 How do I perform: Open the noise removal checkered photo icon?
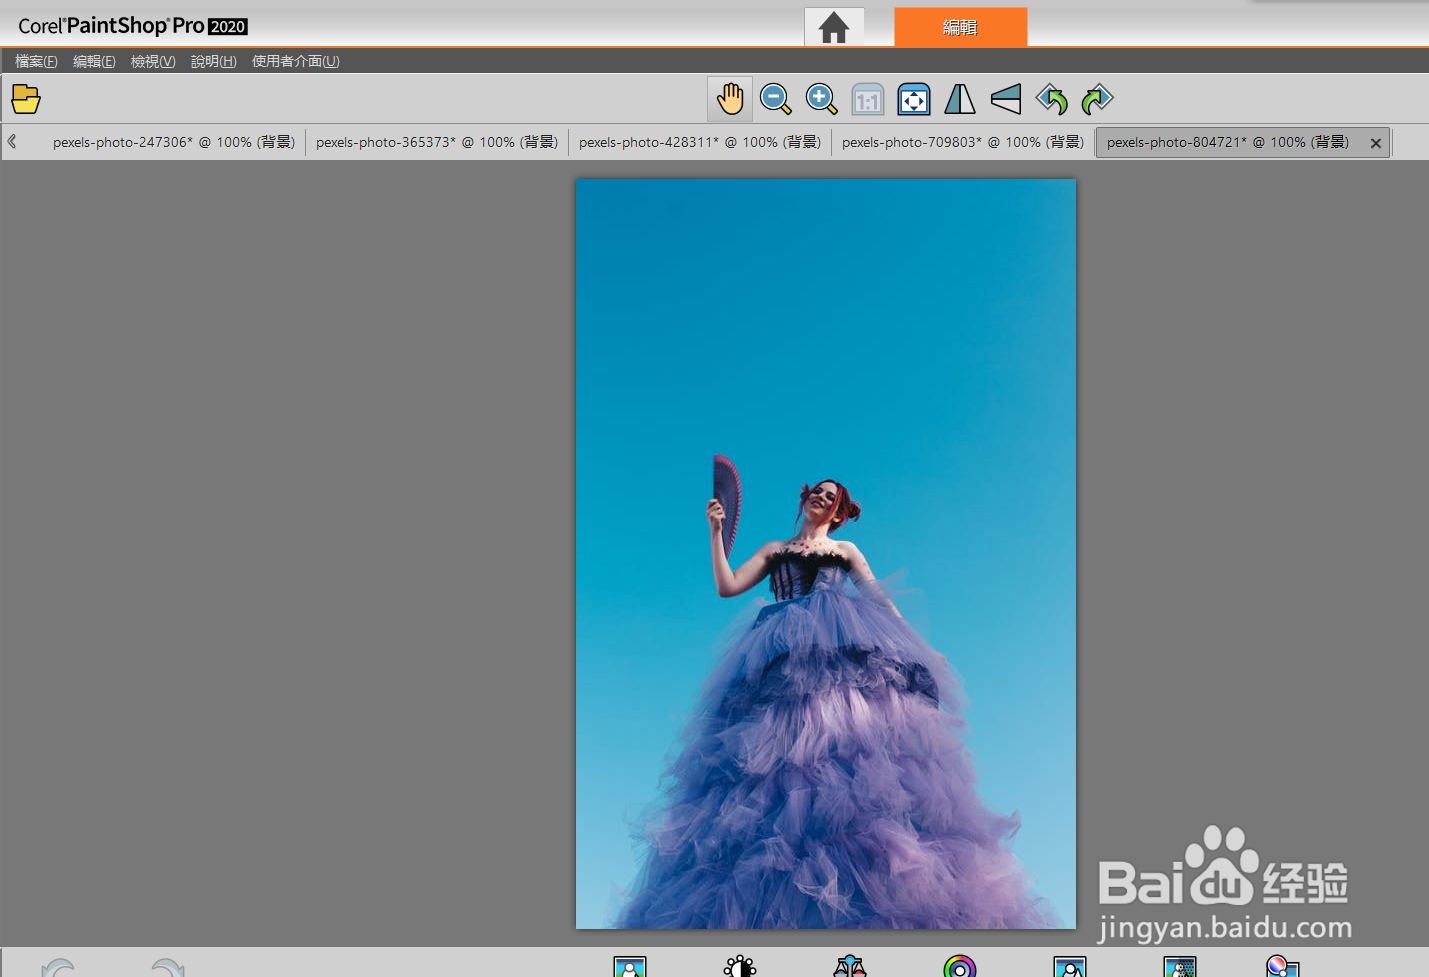click(x=1180, y=966)
